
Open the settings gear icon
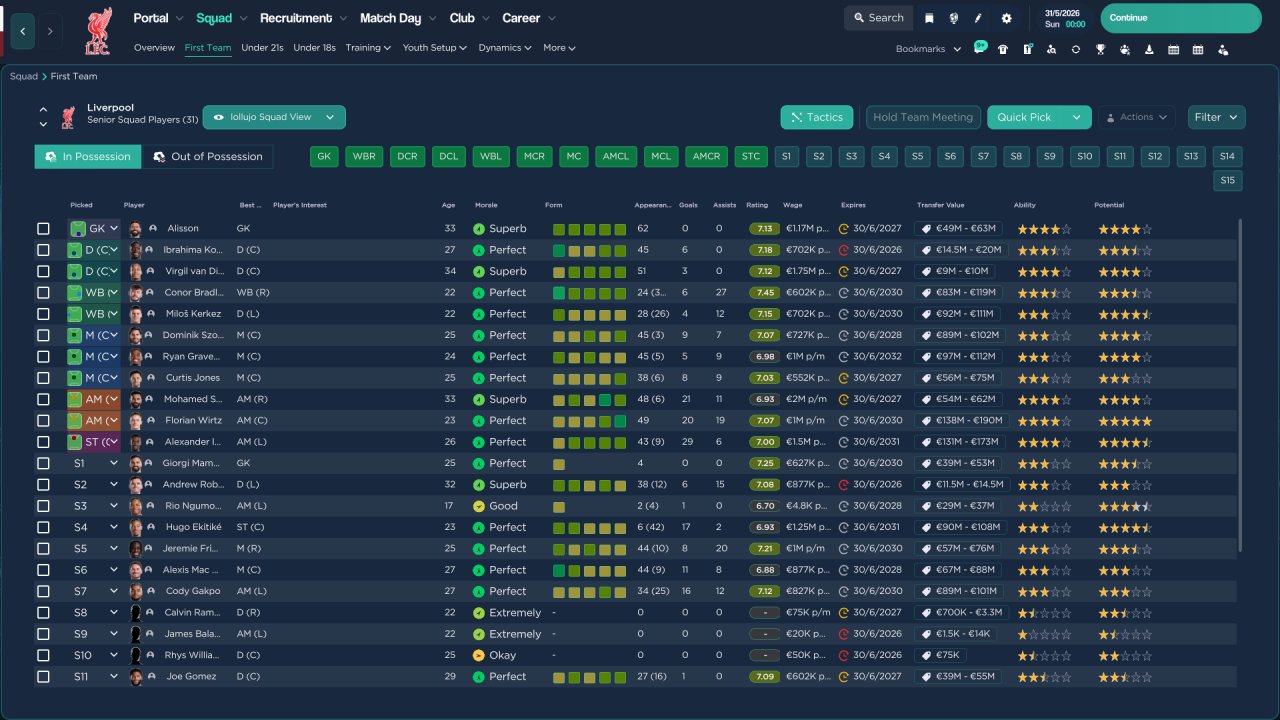(x=1006, y=18)
